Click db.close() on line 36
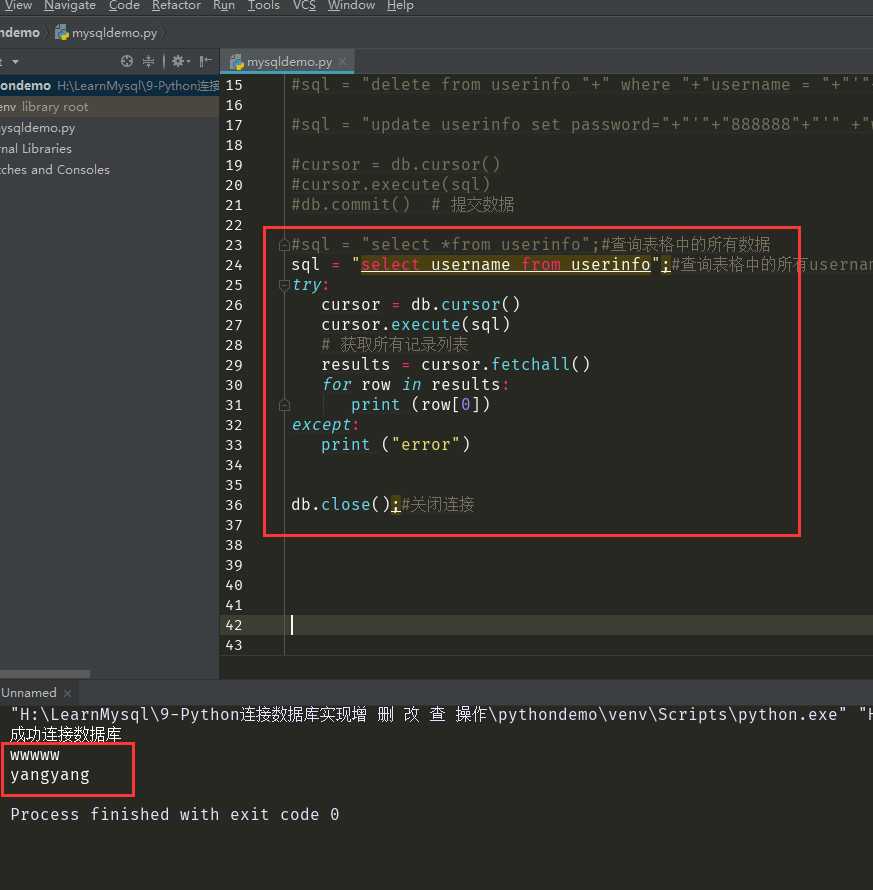This screenshot has width=873, height=890. 341,504
